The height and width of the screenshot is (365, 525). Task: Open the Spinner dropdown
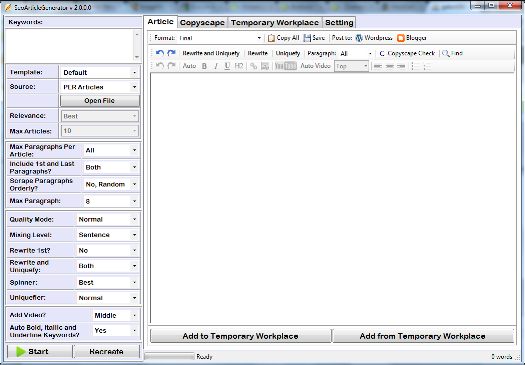pyautogui.click(x=107, y=282)
